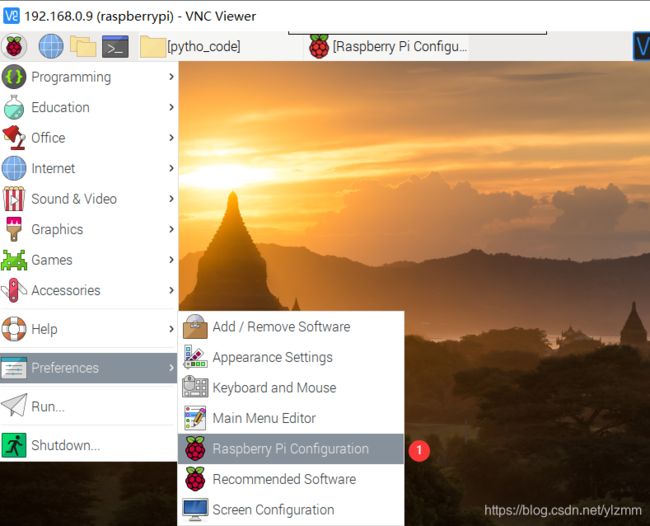Click the Internet globe icon in menu

point(14,168)
